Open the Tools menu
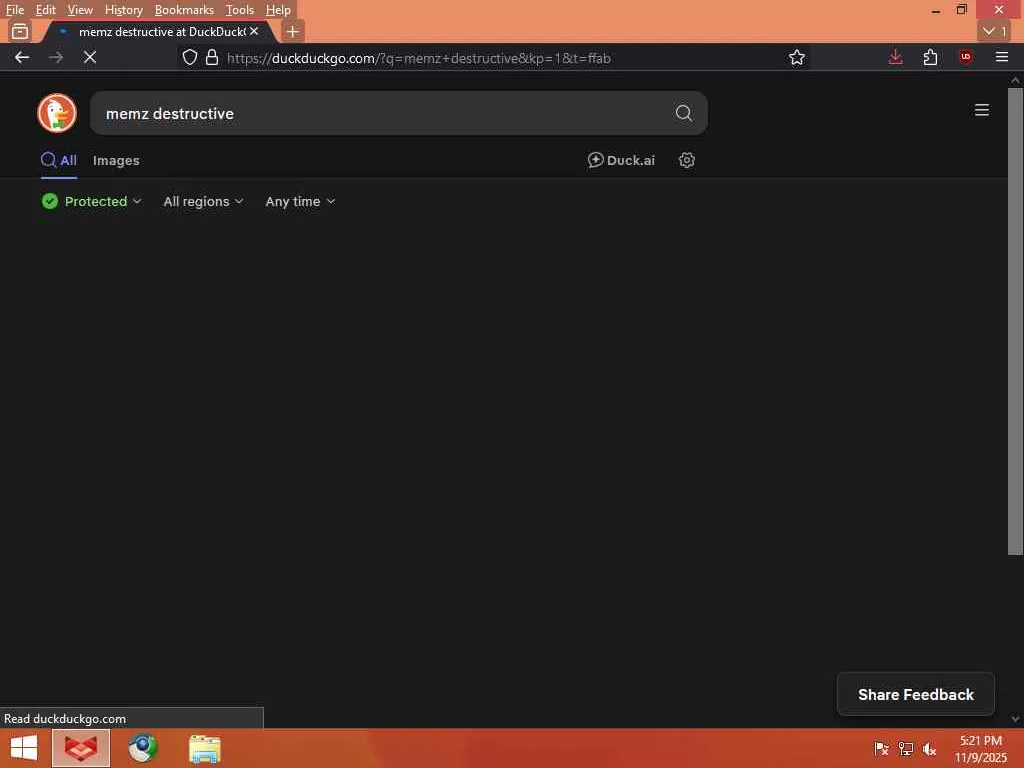 tap(240, 10)
